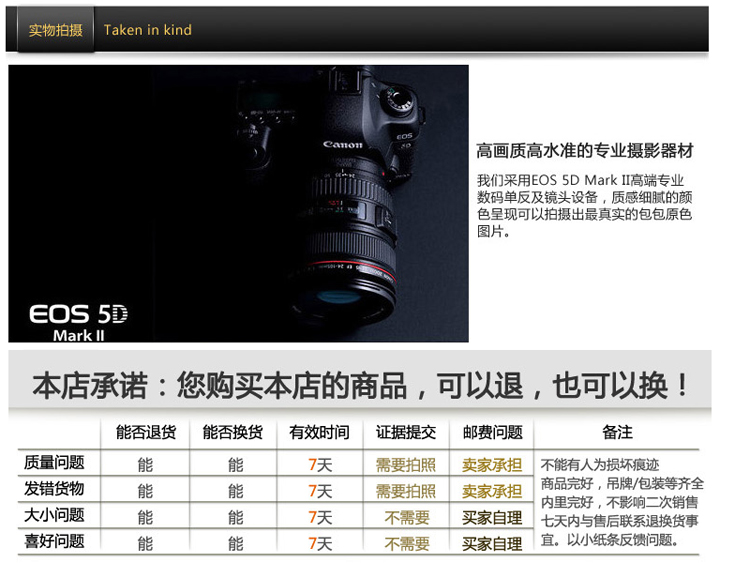750x563 pixels.
Task: Click heading '高画质高水准的专业摄影器材'
Action: (585, 151)
